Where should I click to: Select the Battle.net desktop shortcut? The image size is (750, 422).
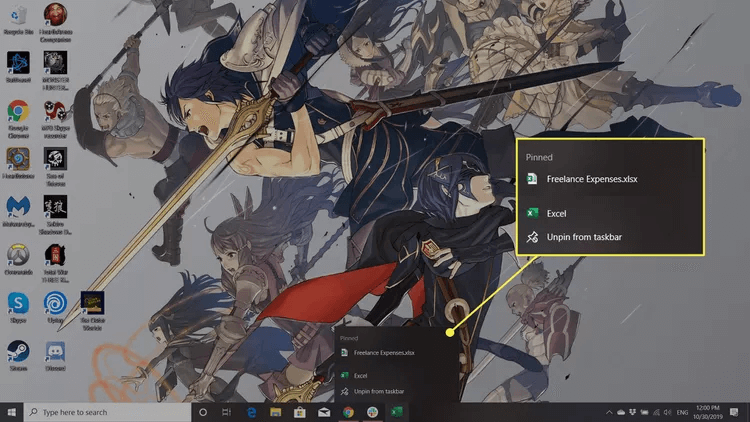point(18,67)
